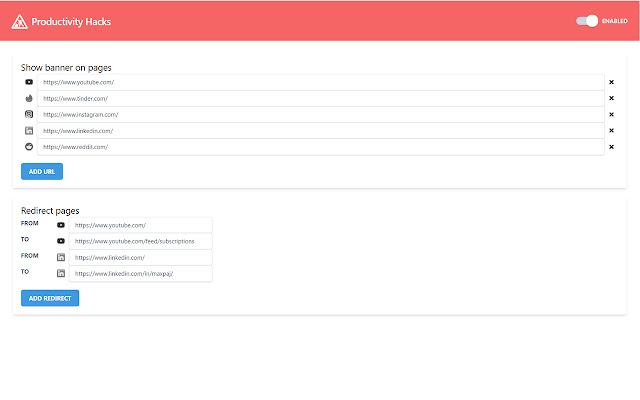The height and width of the screenshot is (400, 640).
Task: Edit the linkedin.com banner URL field
Action: pyautogui.click(x=321, y=131)
